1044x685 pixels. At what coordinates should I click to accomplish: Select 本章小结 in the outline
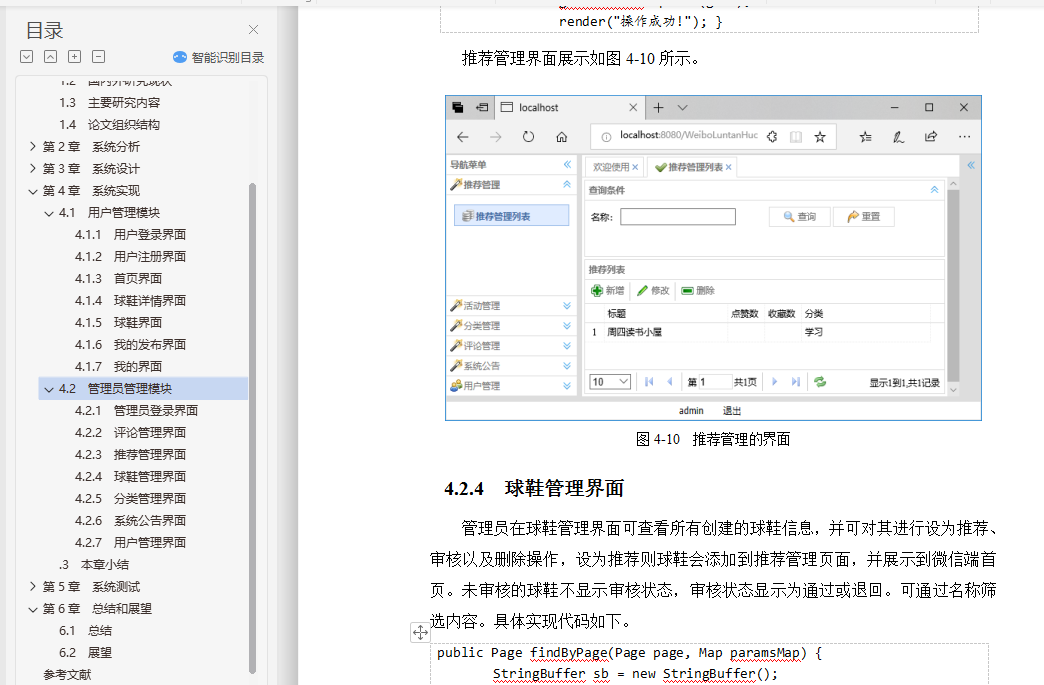click(94, 565)
